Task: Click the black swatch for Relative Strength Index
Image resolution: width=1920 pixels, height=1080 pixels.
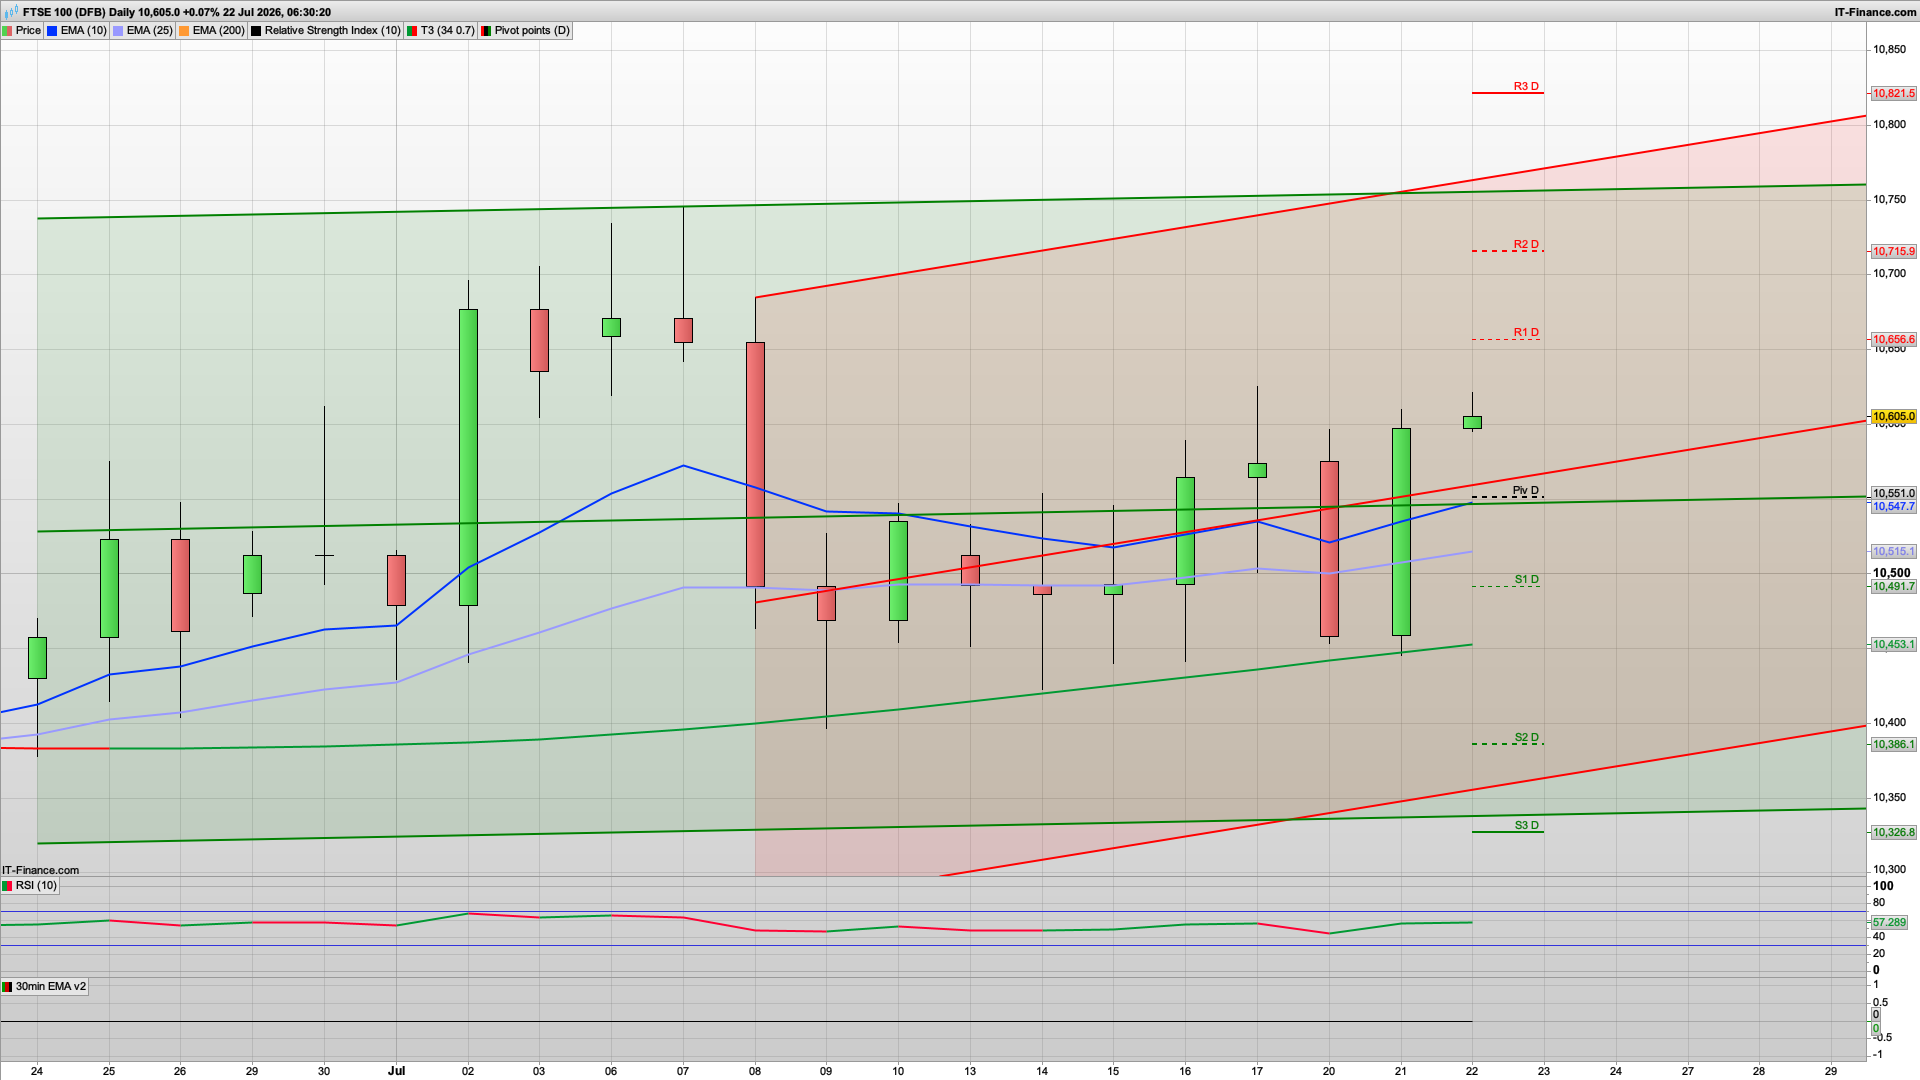Action: (x=256, y=31)
